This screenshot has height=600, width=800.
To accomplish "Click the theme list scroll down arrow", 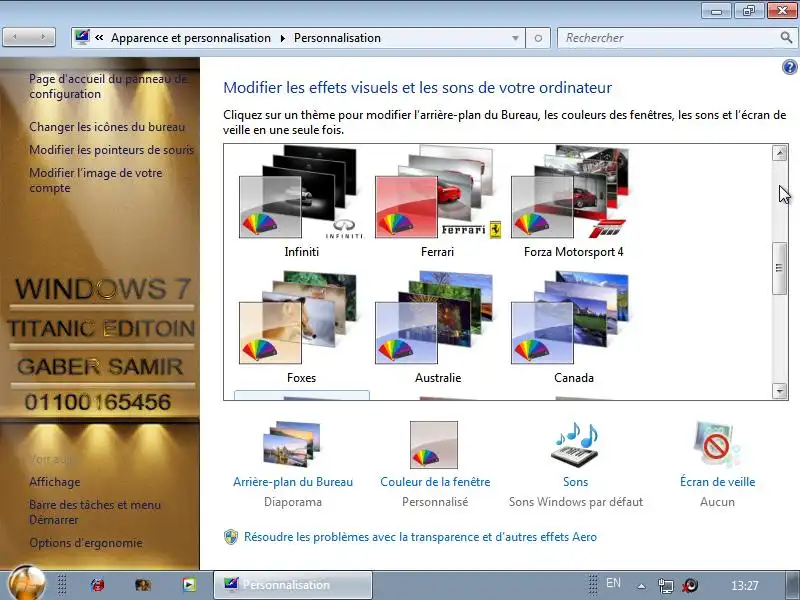I will coord(779,391).
